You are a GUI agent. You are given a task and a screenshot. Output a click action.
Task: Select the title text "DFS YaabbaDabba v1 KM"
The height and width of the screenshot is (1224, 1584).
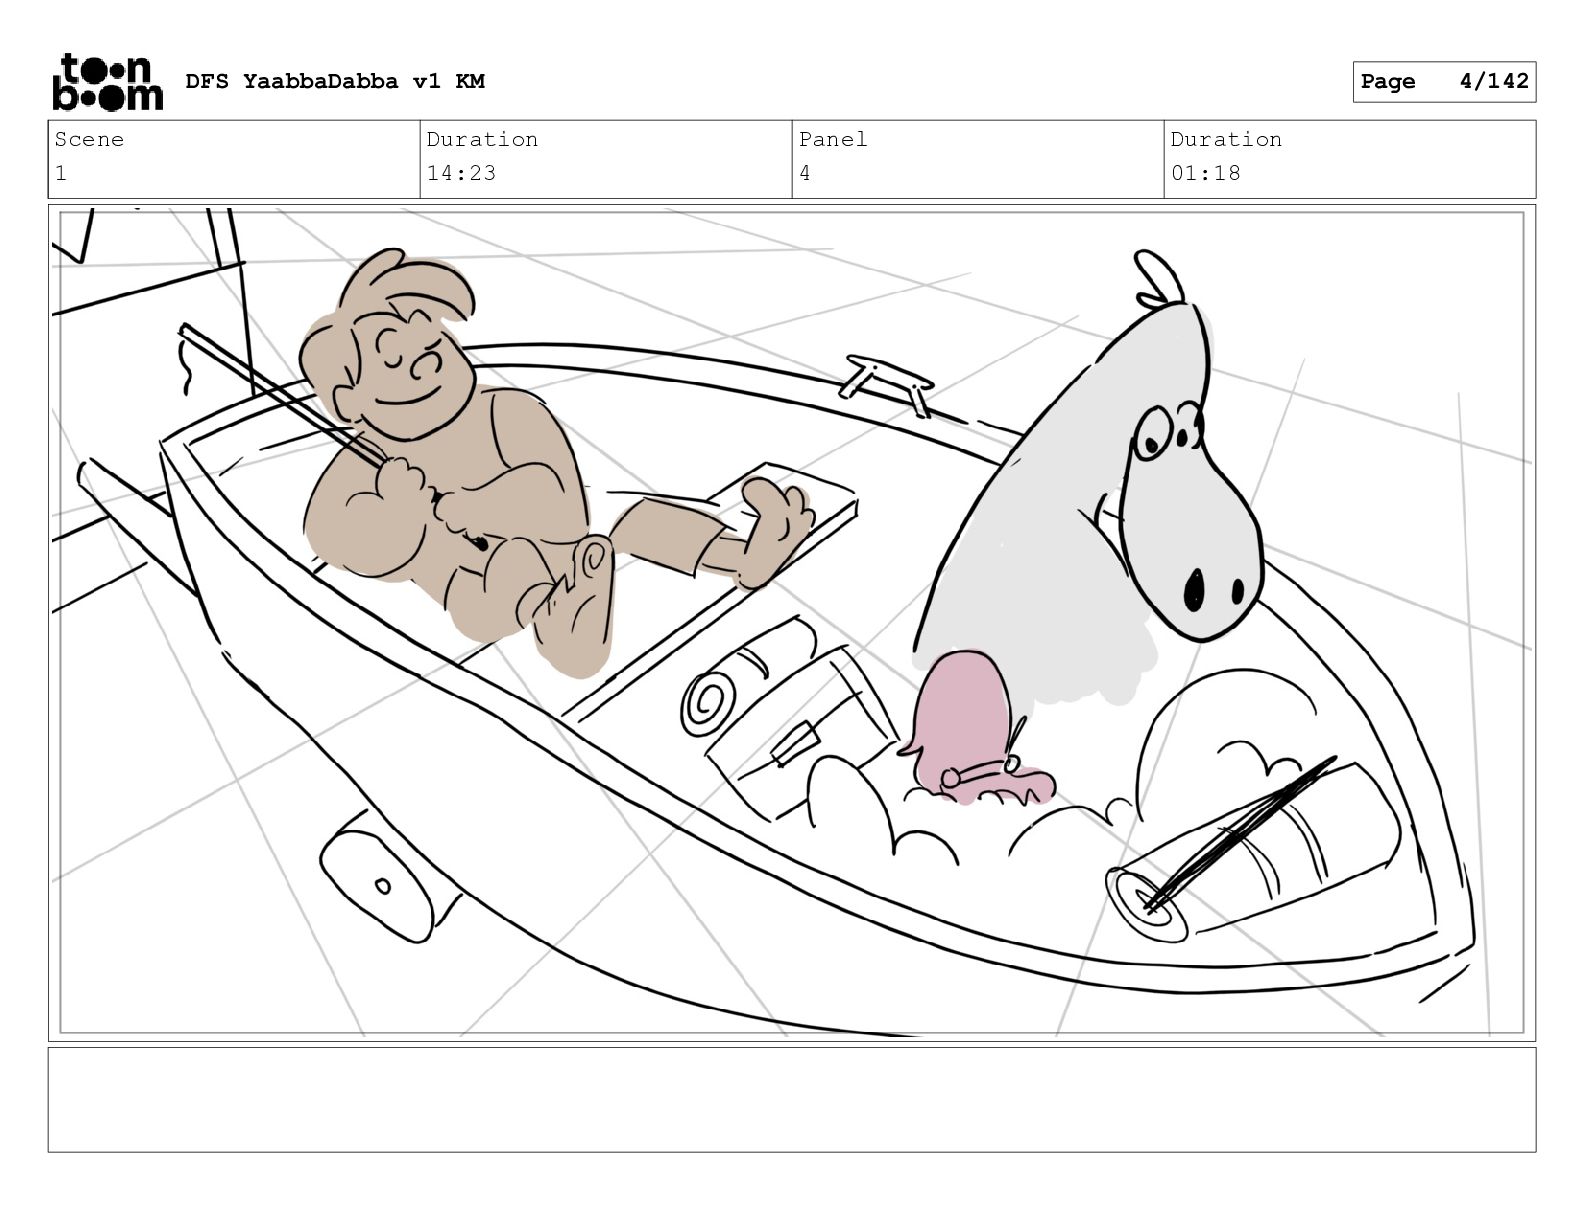pos(335,81)
